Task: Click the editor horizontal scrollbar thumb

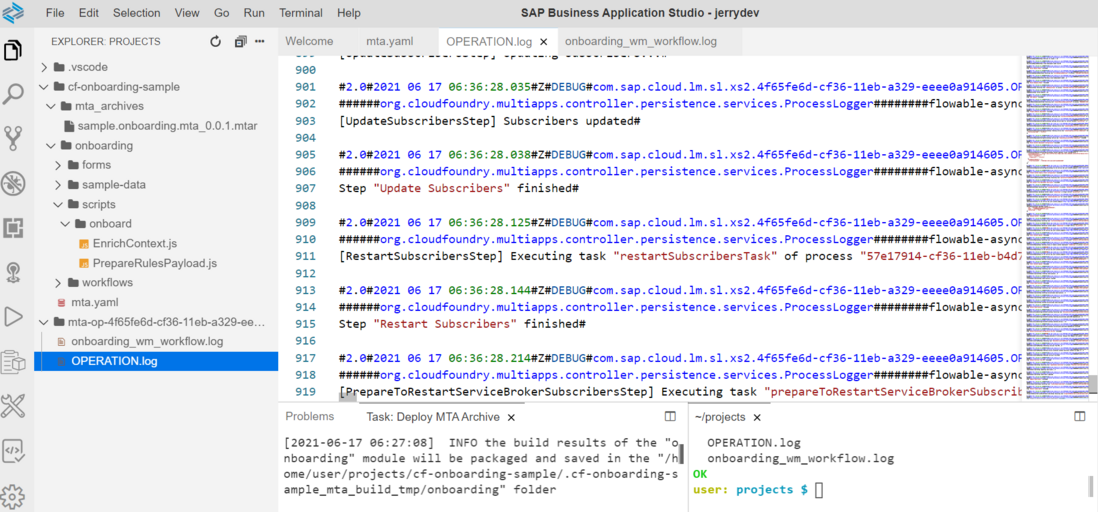Action: [349, 396]
